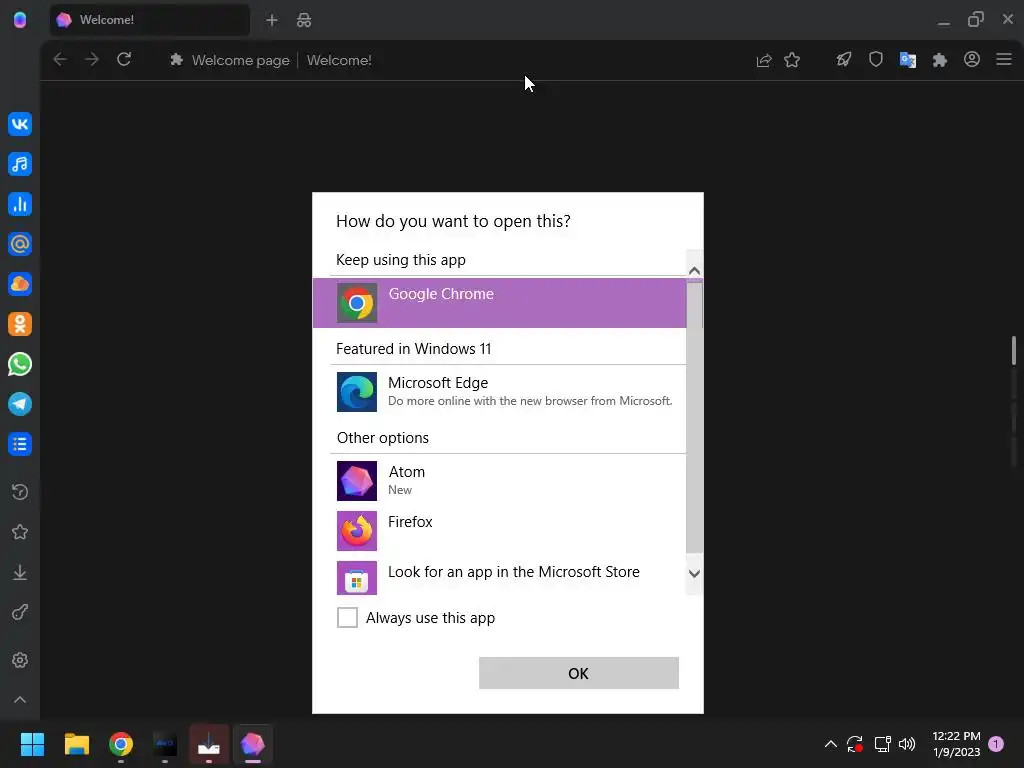This screenshot has width=1024, height=768.
Task: Go back to previous page
Action: pyautogui.click(x=60, y=59)
